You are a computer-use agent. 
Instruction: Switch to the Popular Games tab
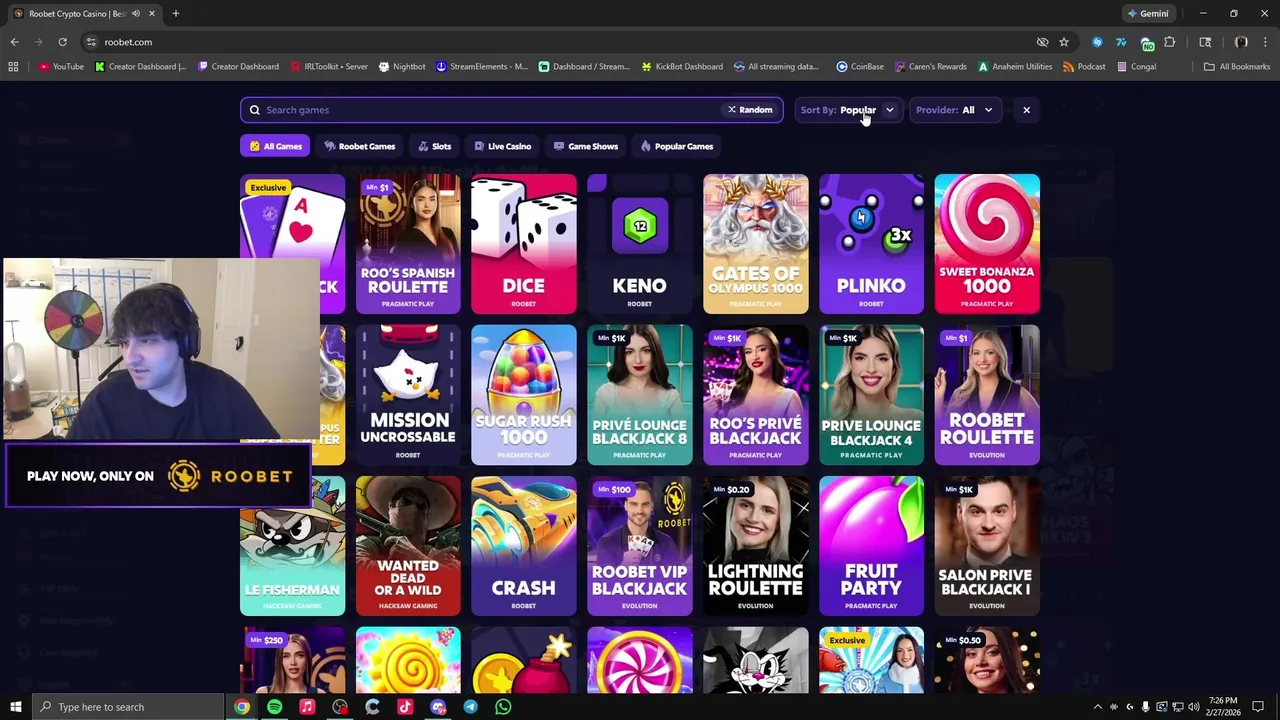pyautogui.click(x=677, y=146)
